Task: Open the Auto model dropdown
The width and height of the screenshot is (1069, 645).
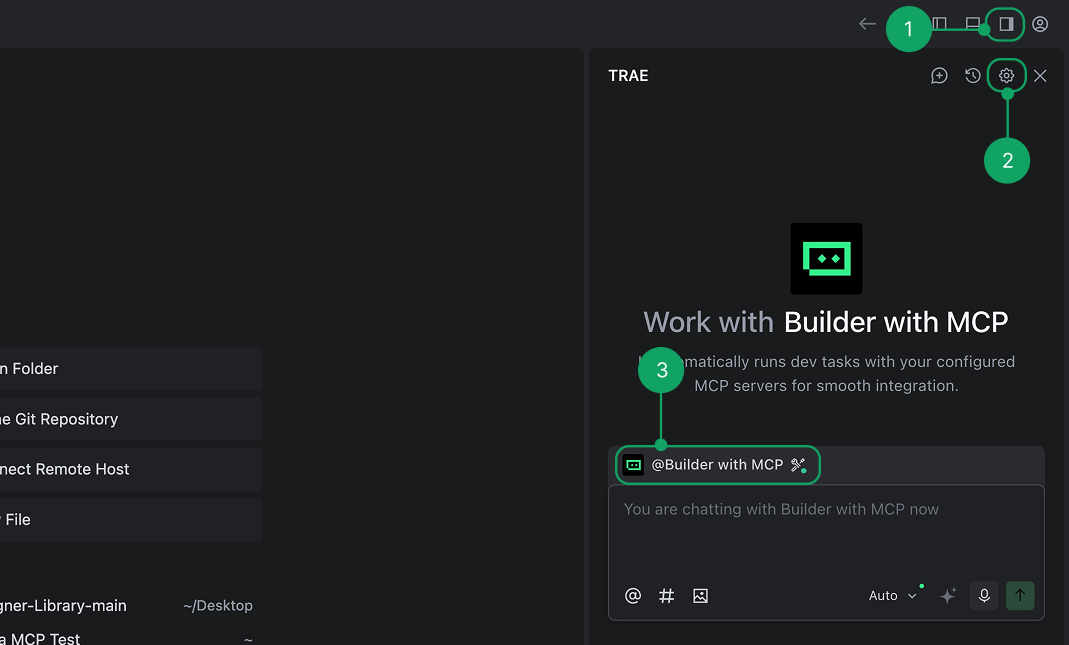Action: coord(892,596)
